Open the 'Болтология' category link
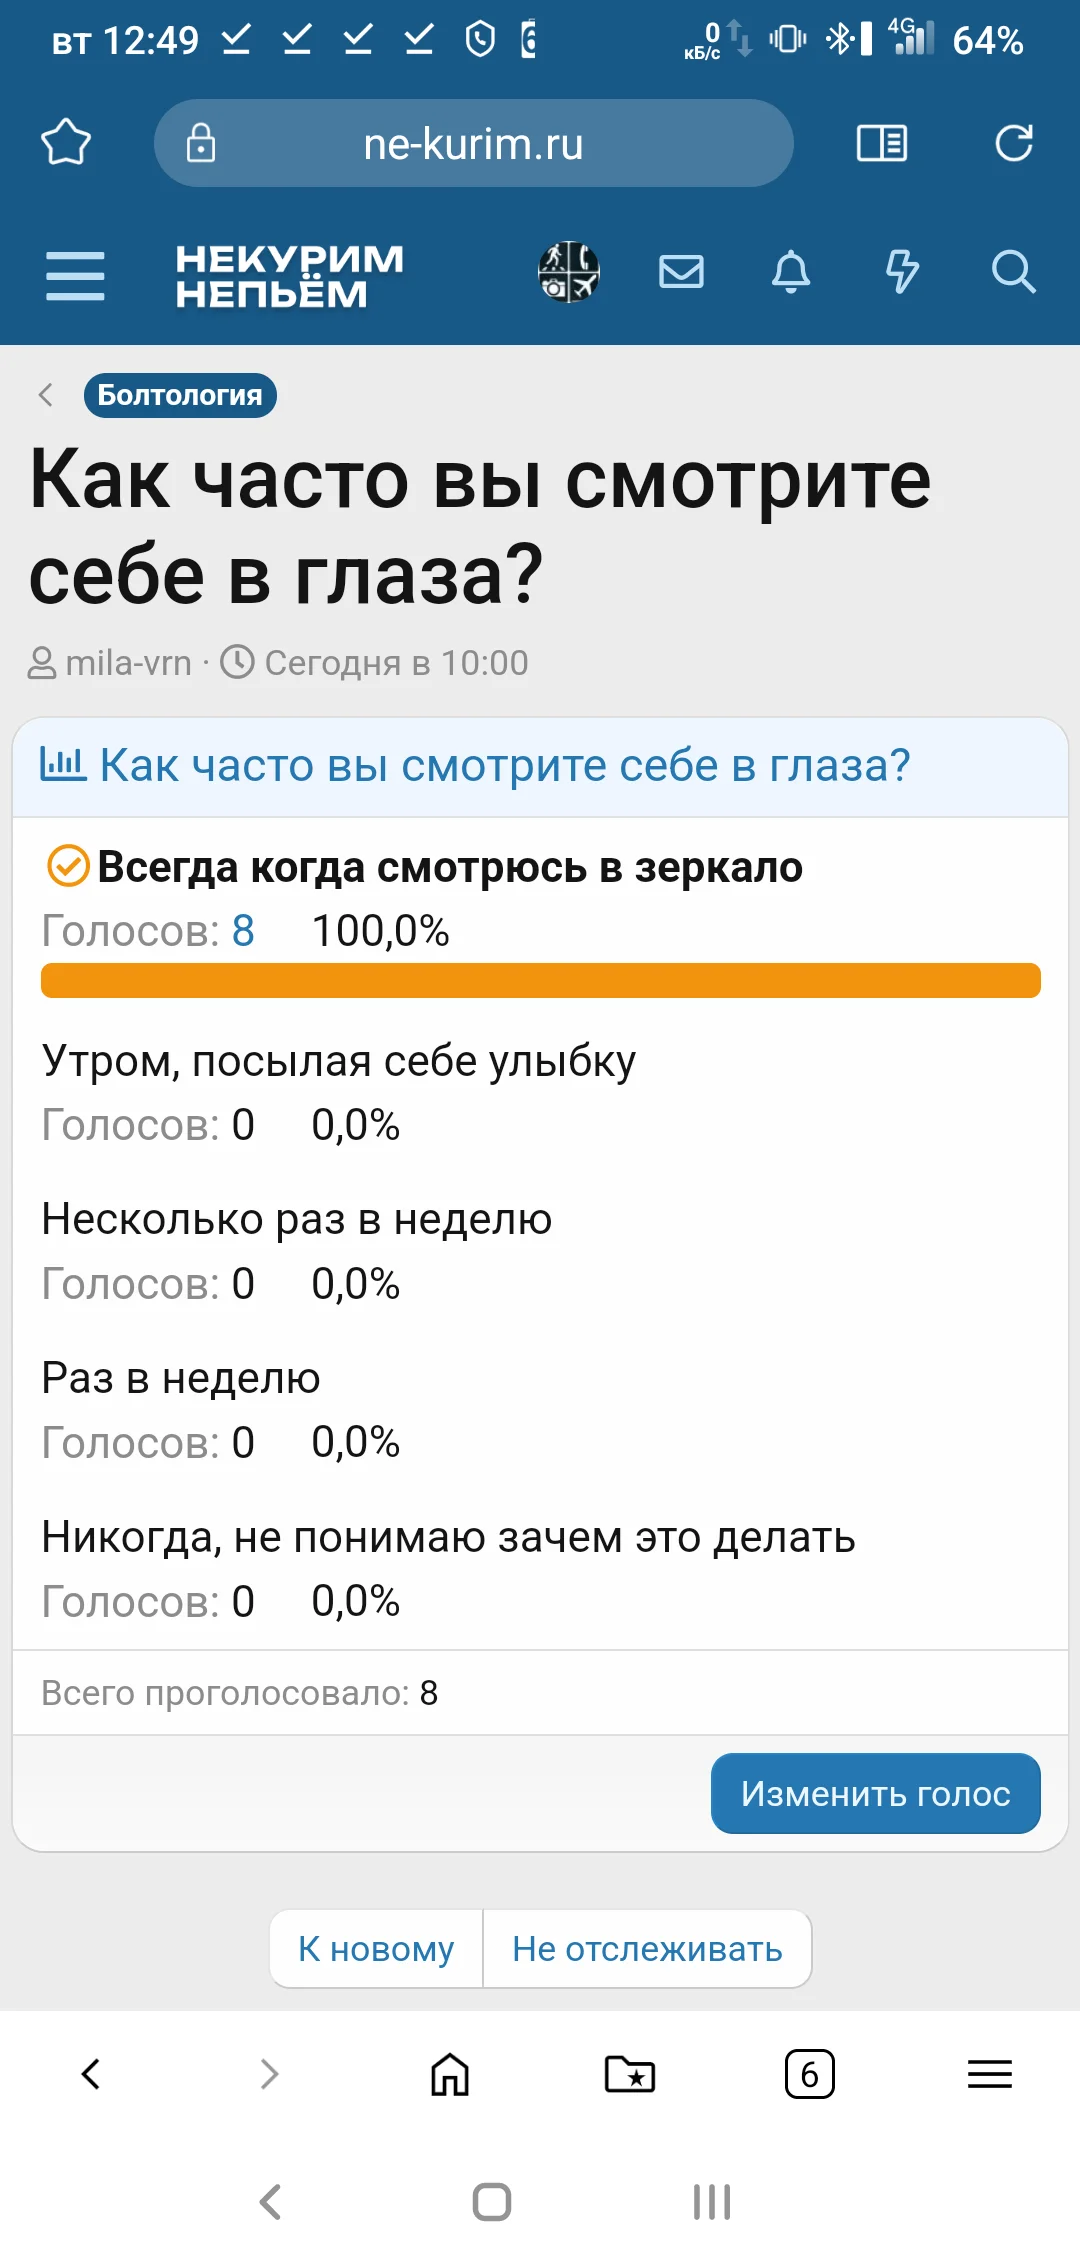Viewport: 1080px width, 2264px height. [x=179, y=394]
